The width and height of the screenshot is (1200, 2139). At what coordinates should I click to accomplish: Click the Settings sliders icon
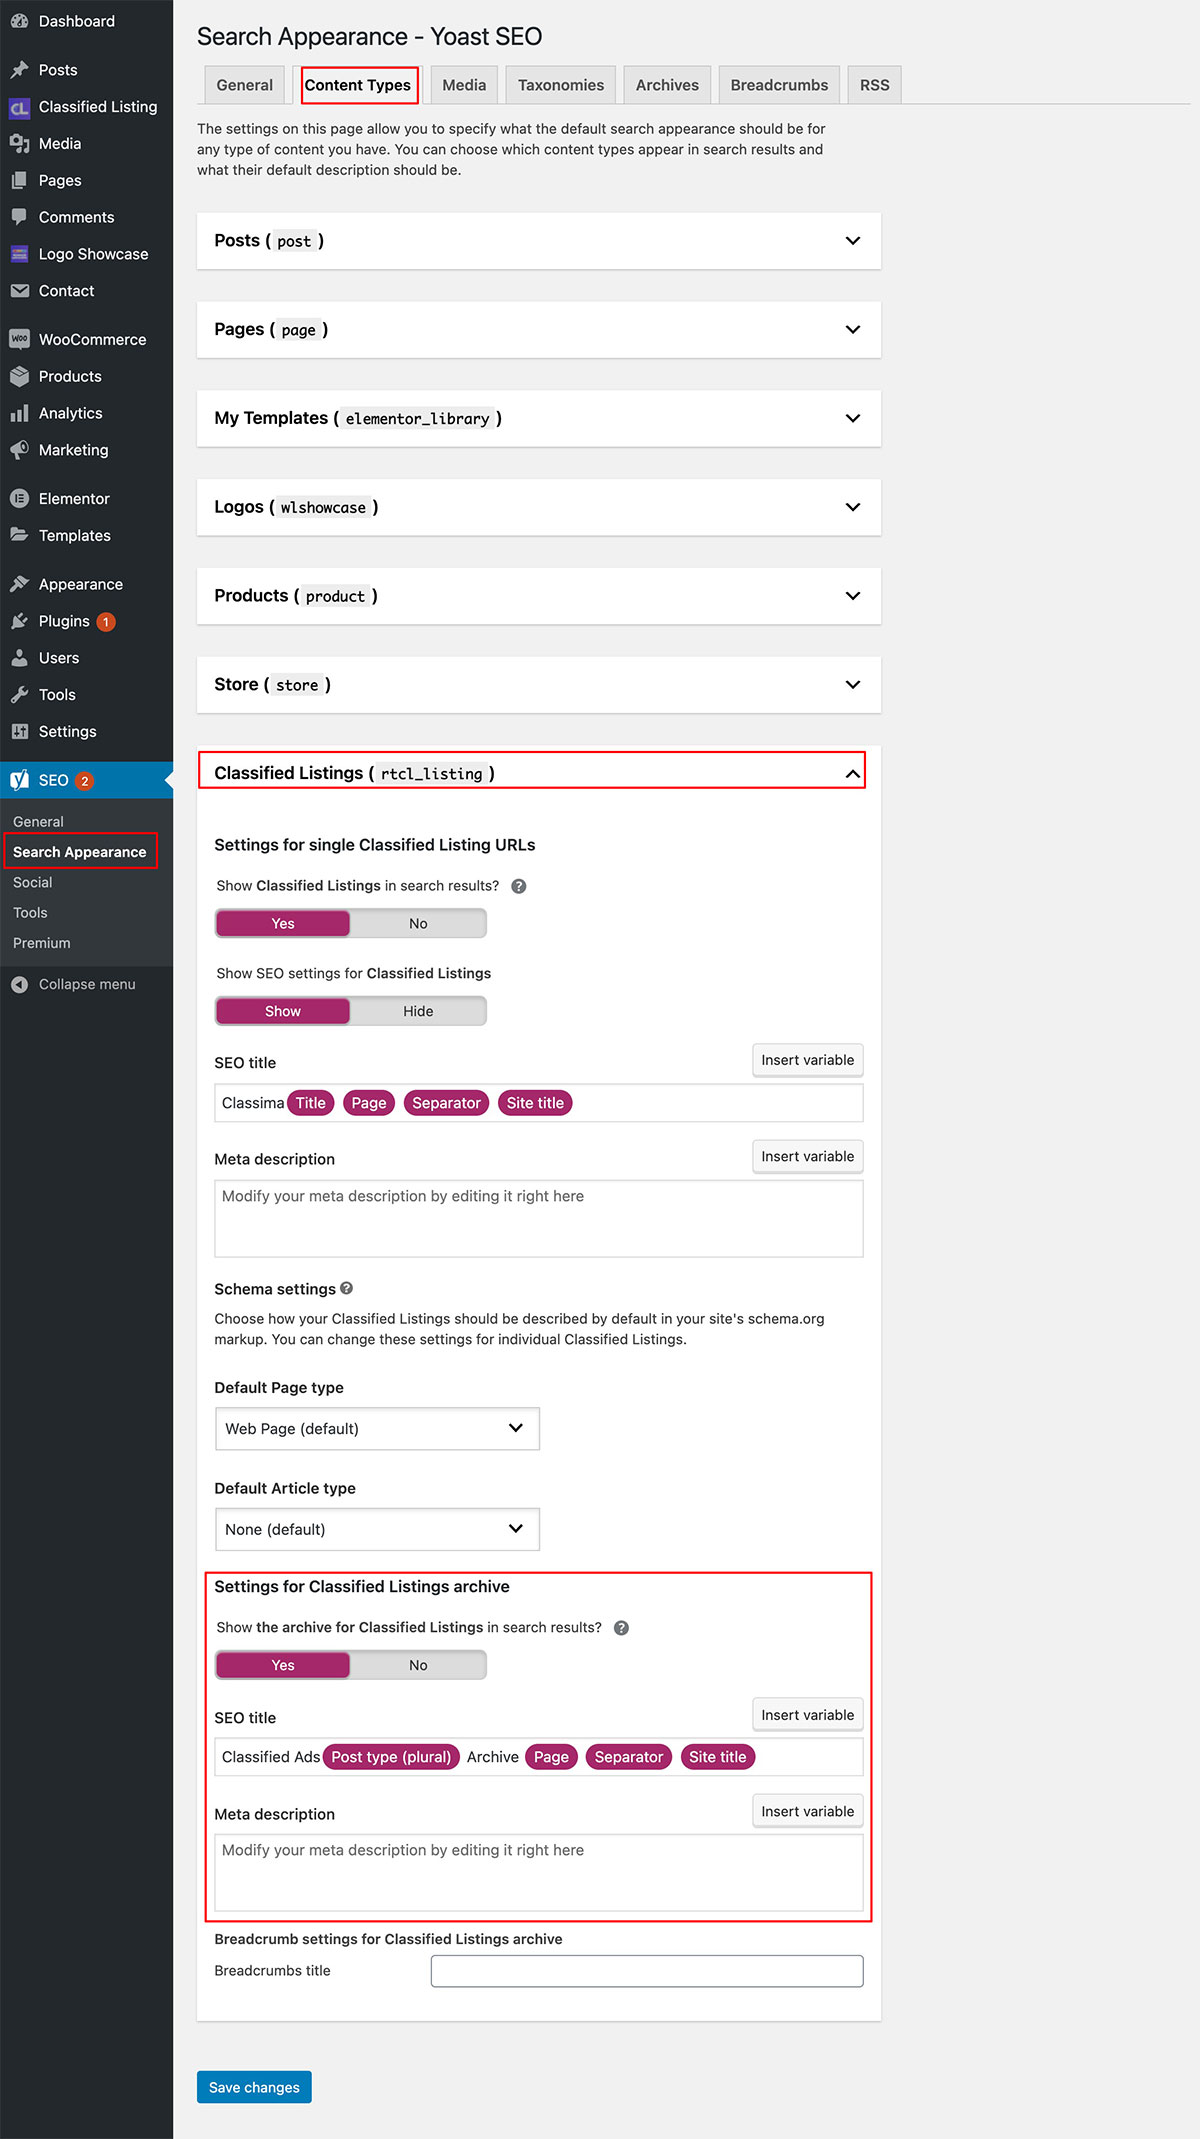pos(19,732)
